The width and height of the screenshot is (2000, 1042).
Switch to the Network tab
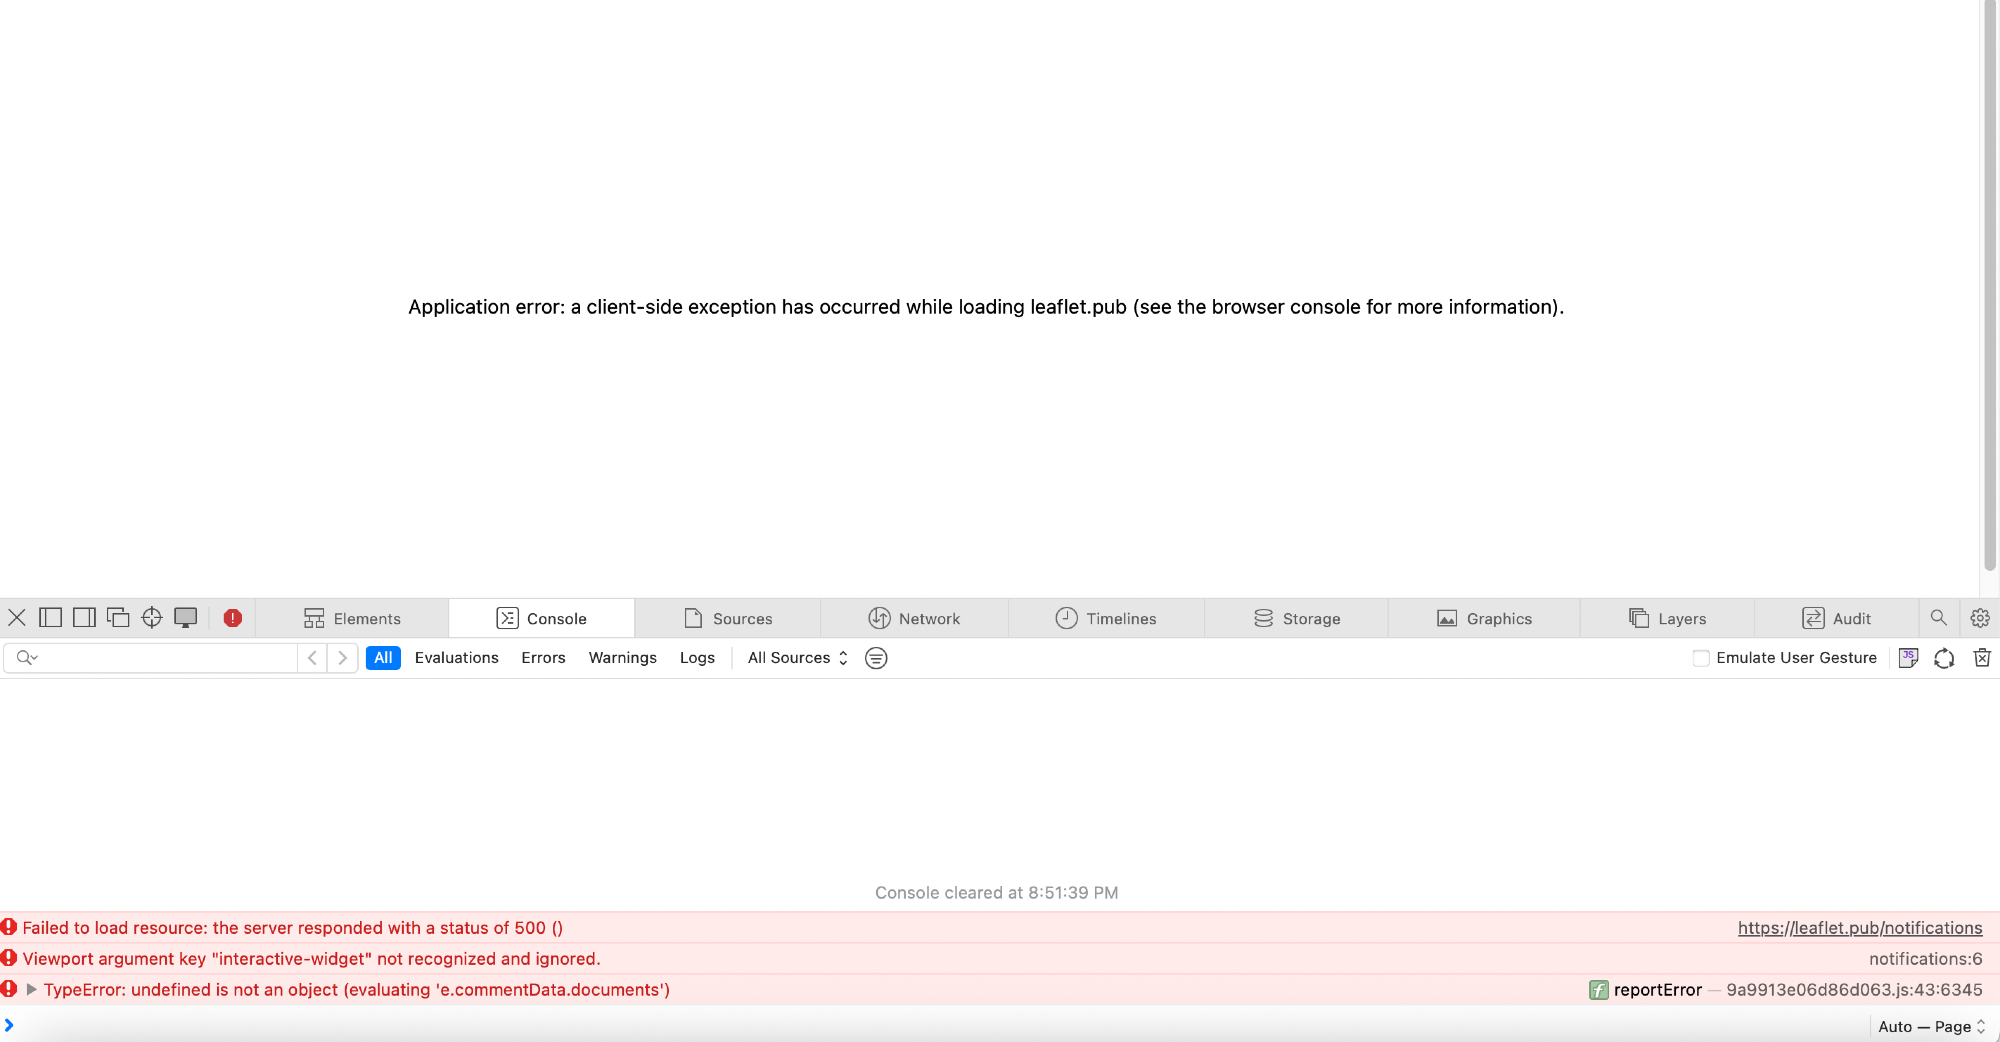click(x=914, y=619)
